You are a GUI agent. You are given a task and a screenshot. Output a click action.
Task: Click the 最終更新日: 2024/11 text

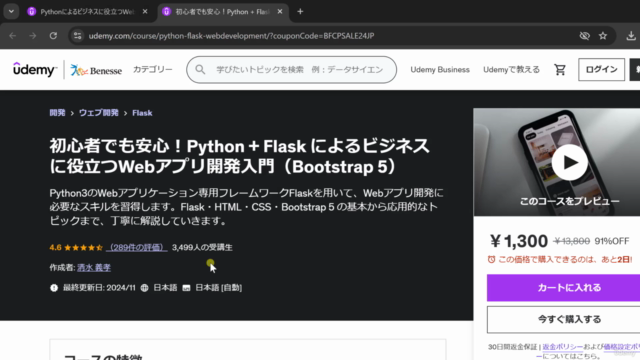99,288
